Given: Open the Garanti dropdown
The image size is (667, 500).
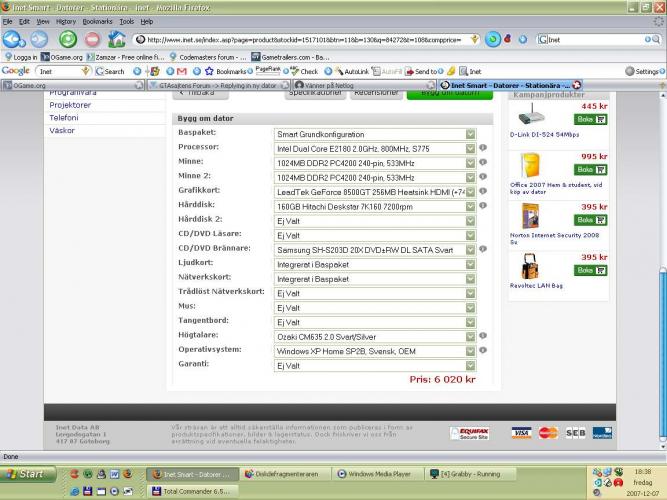Looking at the screenshot, I should pos(375,366).
